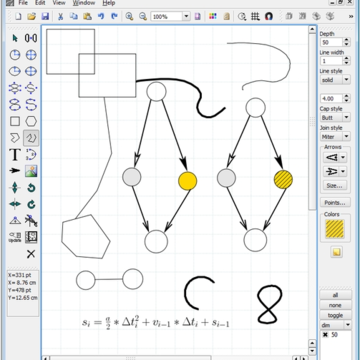Select the add point tool

click(x=15, y=220)
